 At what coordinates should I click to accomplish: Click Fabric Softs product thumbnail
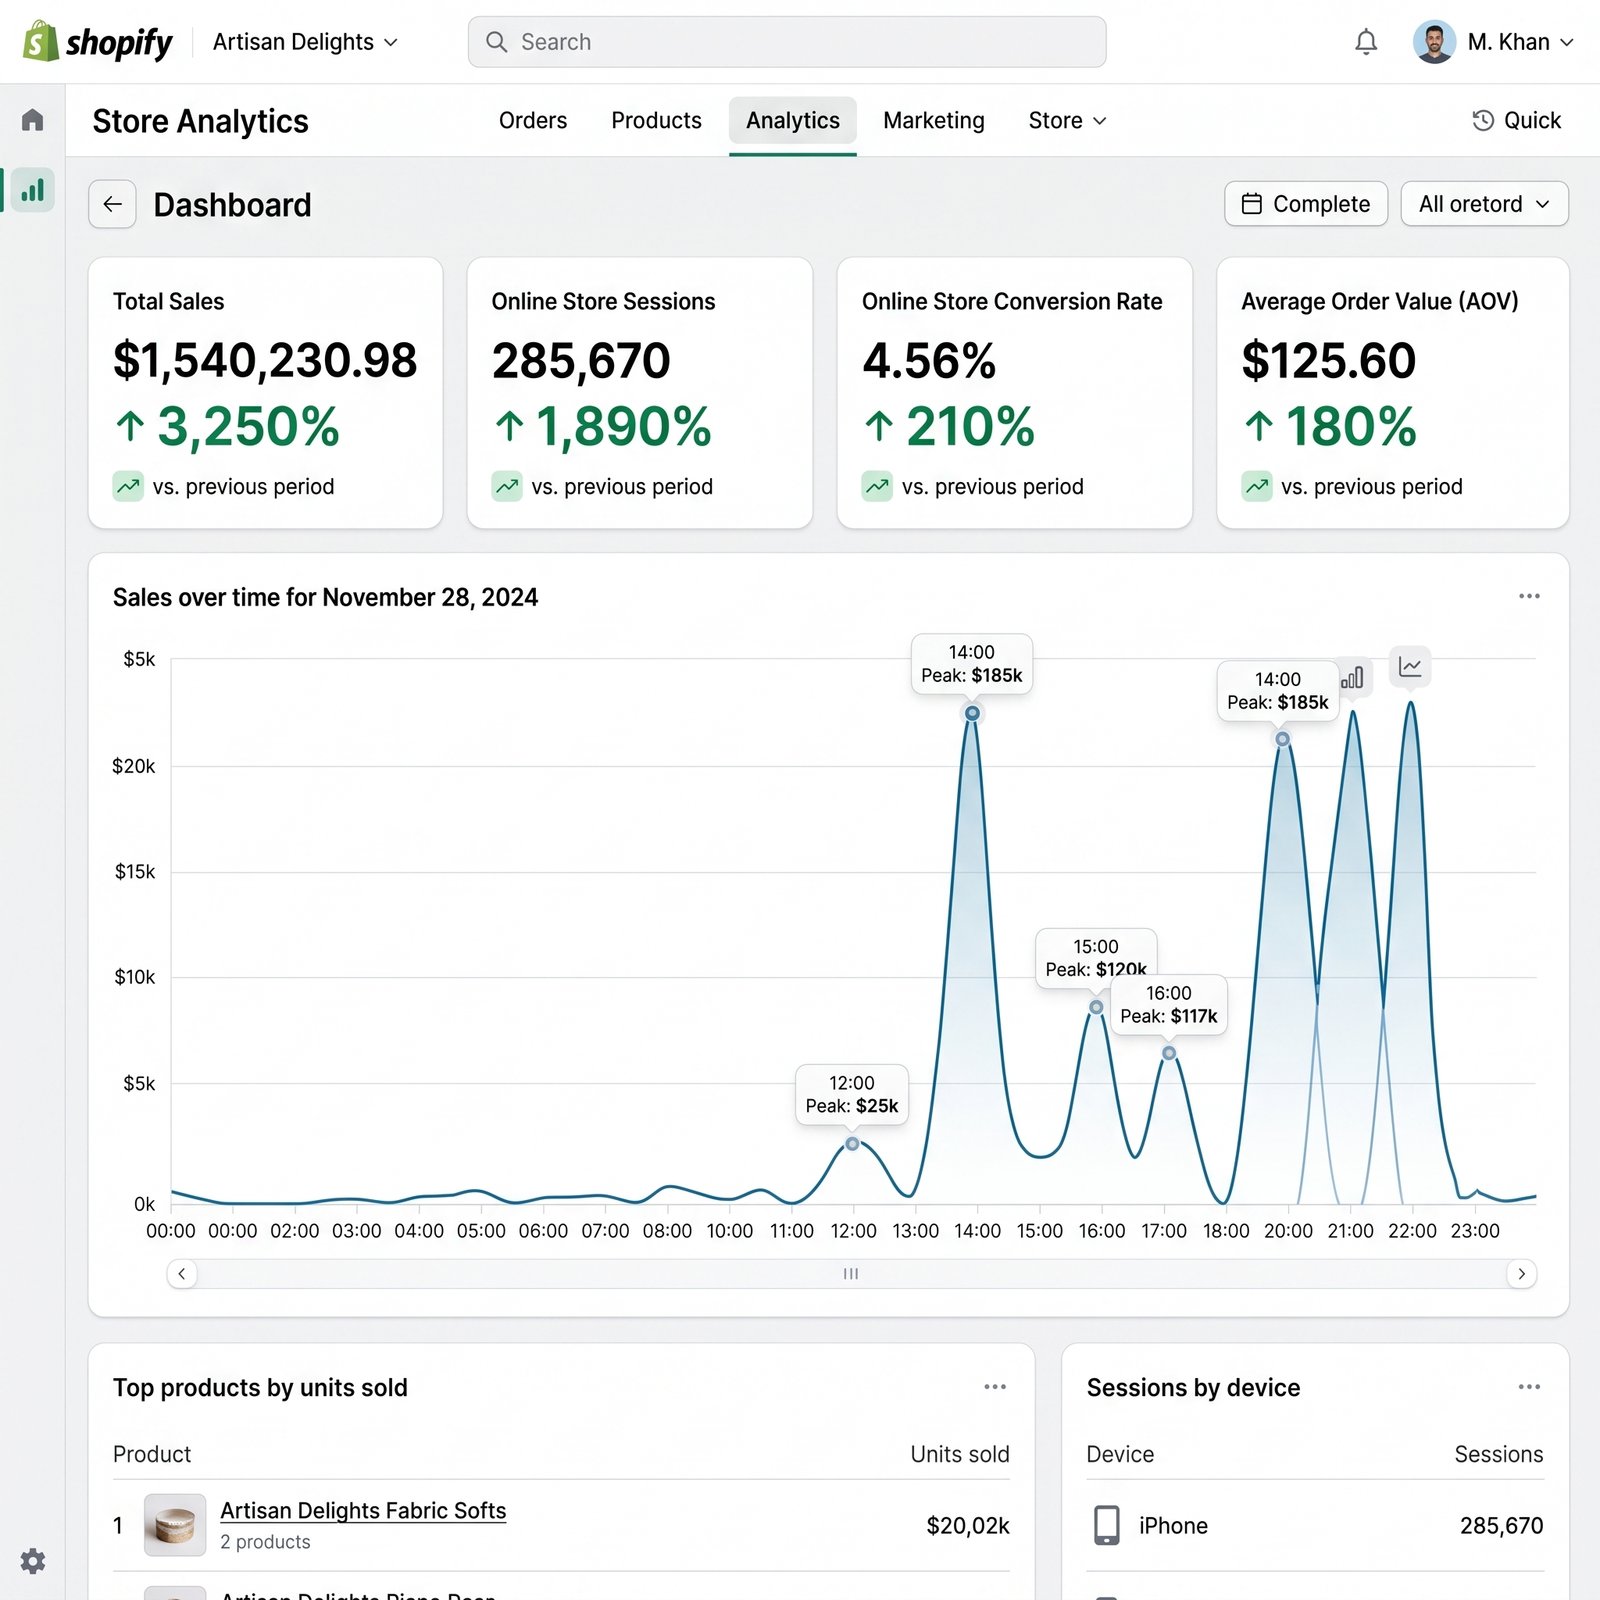click(x=175, y=1525)
